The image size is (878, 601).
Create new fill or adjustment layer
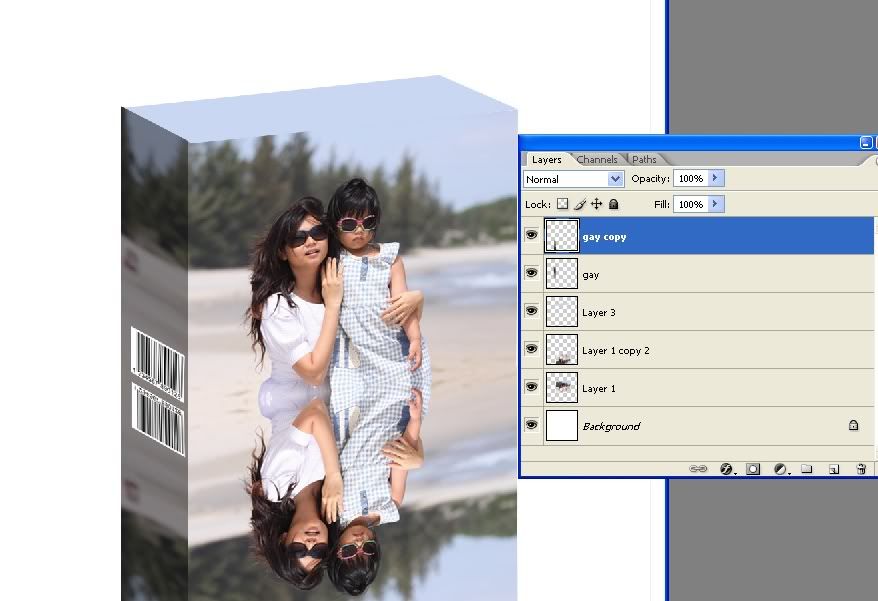point(780,468)
